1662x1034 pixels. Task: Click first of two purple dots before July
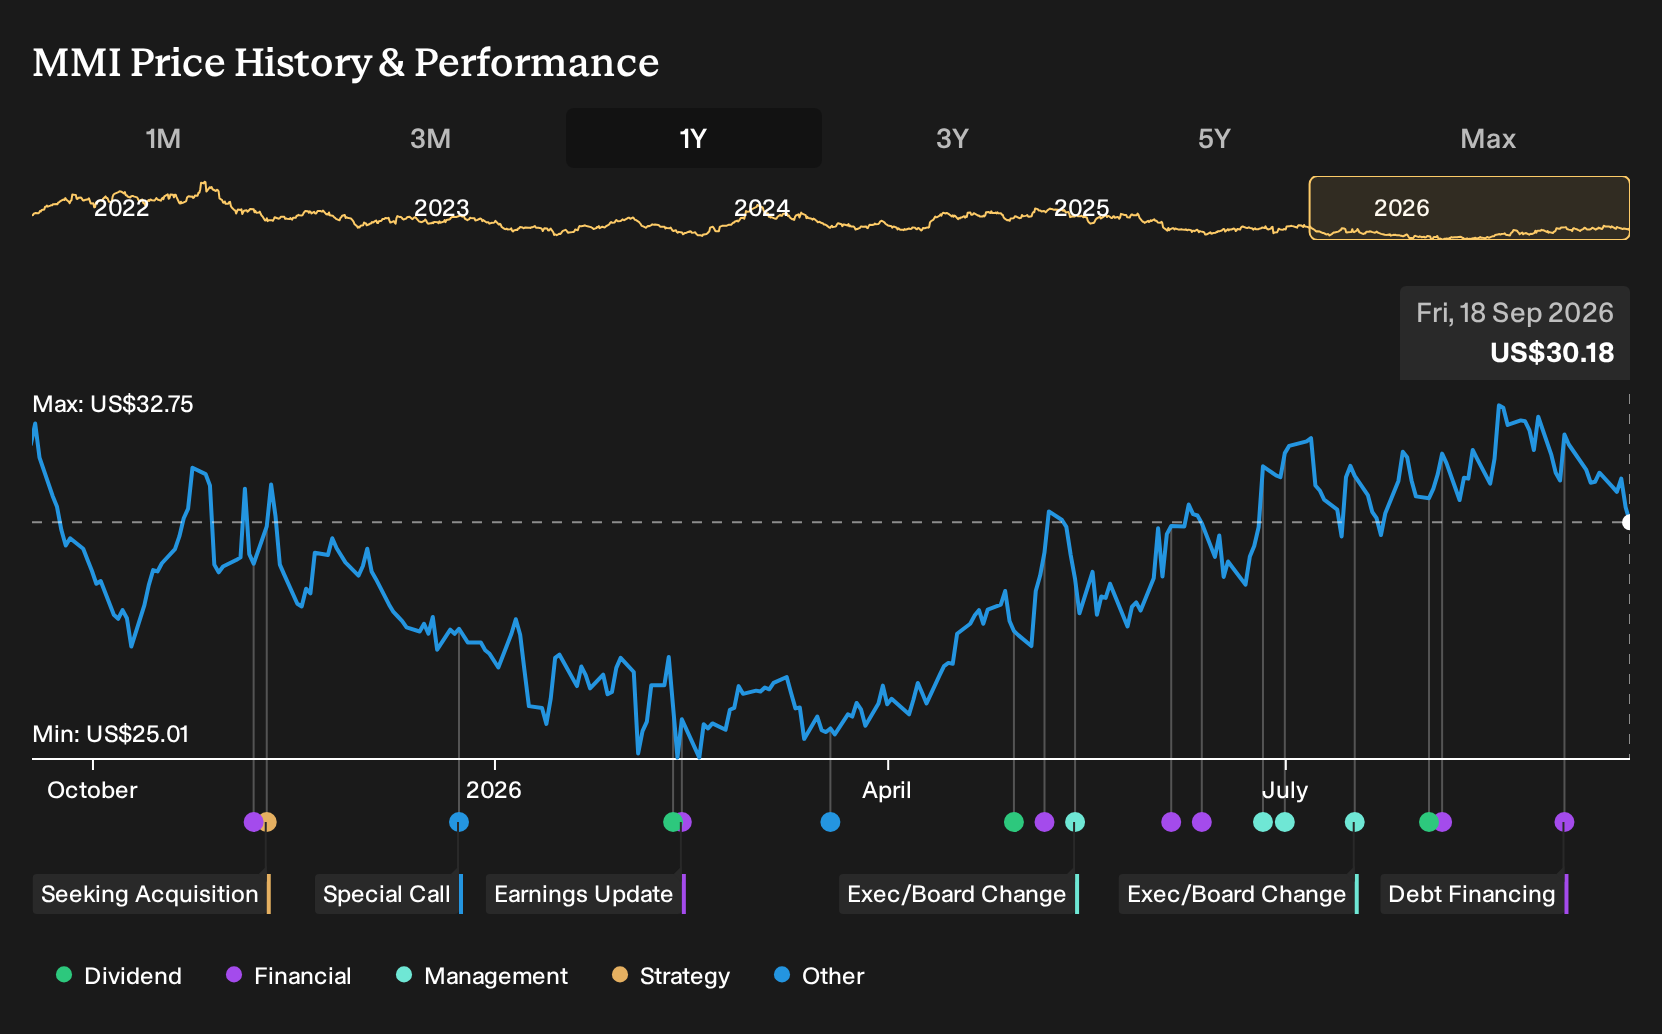[x=1171, y=822]
